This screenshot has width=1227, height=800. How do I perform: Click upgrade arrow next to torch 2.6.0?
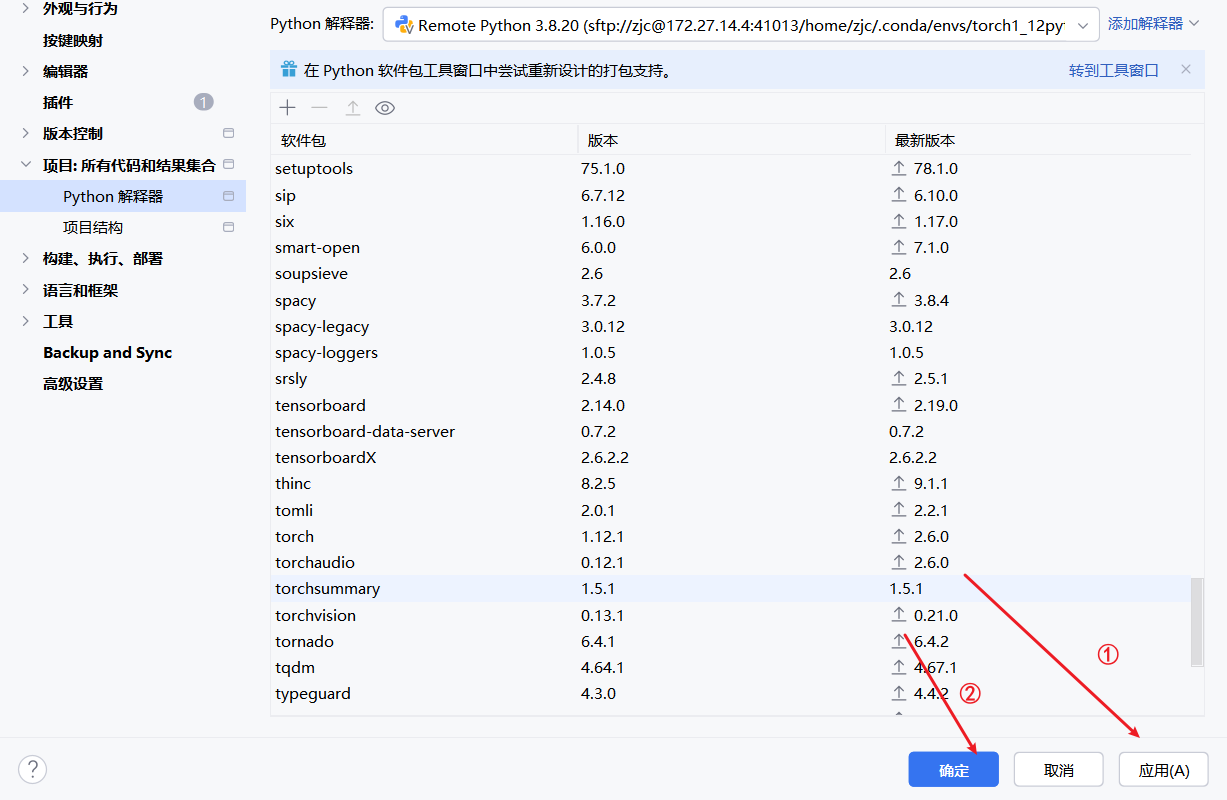pyautogui.click(x=899, y=536)
